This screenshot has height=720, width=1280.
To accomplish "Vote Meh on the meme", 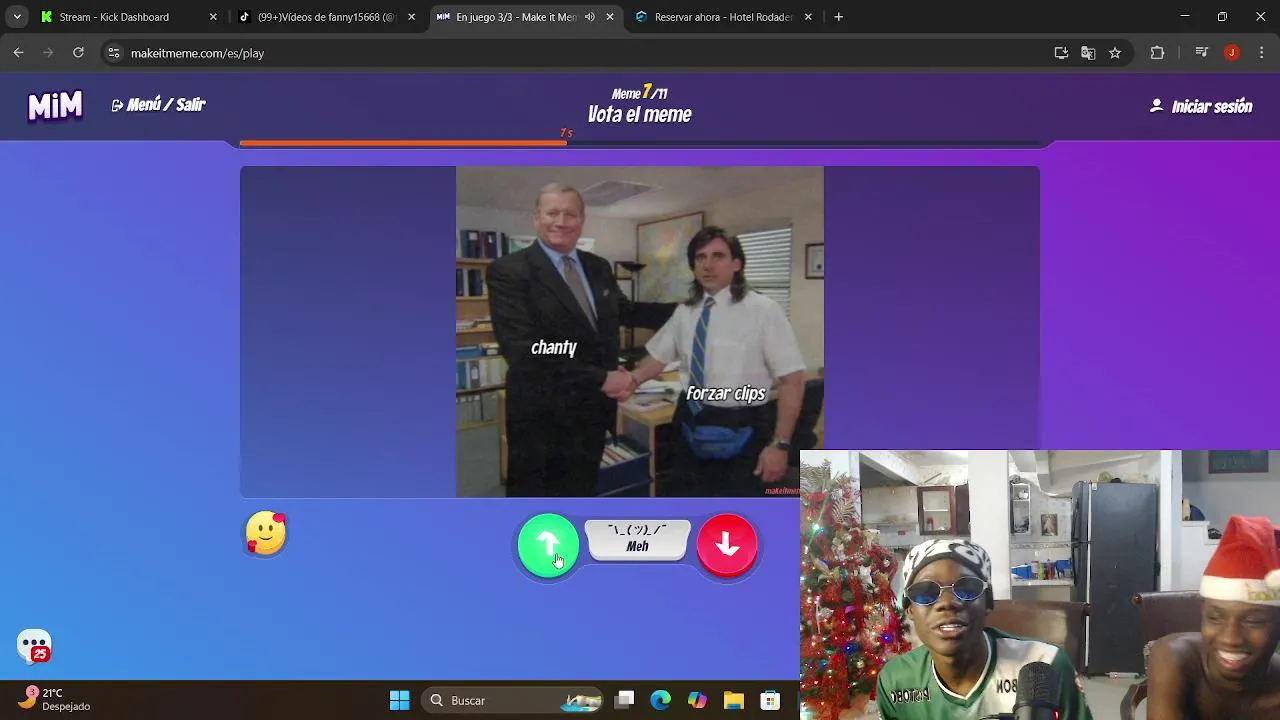I will pos(638,539).
